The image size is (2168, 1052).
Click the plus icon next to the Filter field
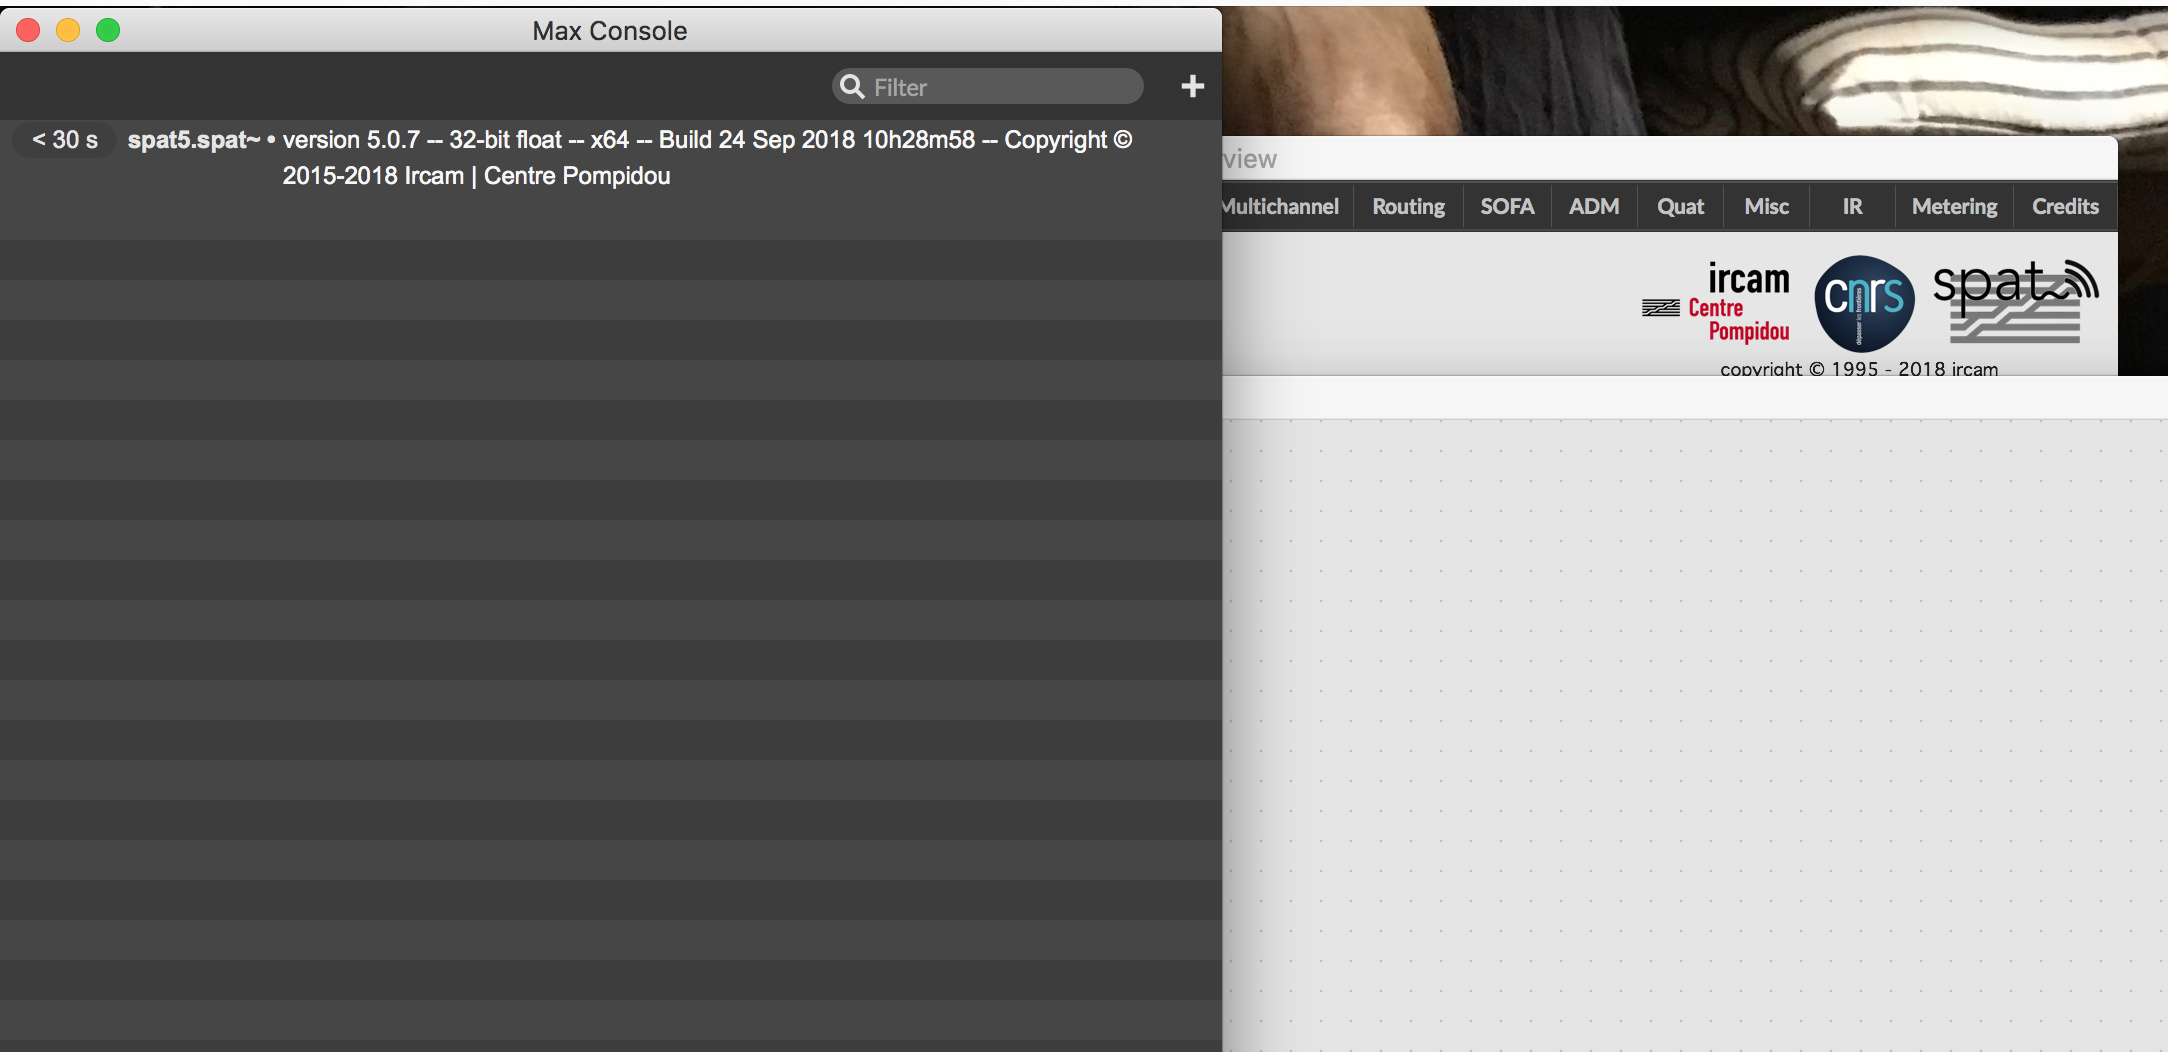point(1192,86)
